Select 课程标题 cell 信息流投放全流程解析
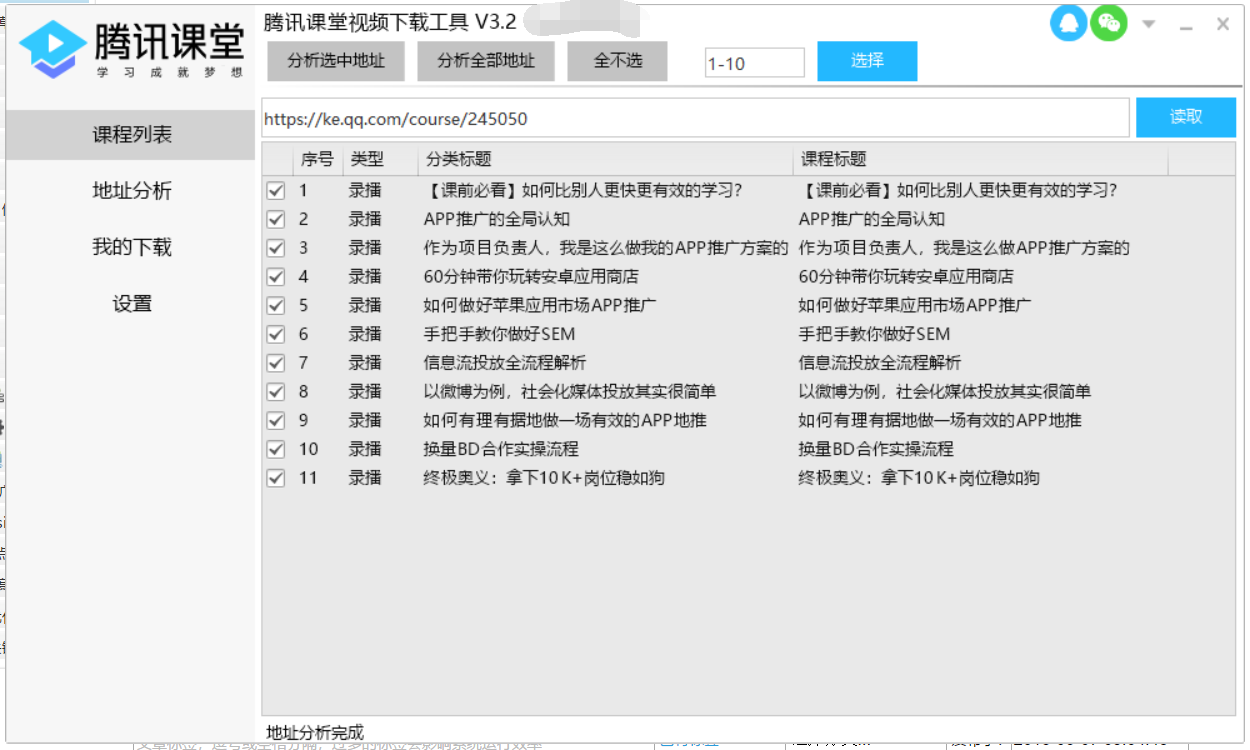This screenshot has height=750, width=1250. pyautogui.click(x=879, y=363)
